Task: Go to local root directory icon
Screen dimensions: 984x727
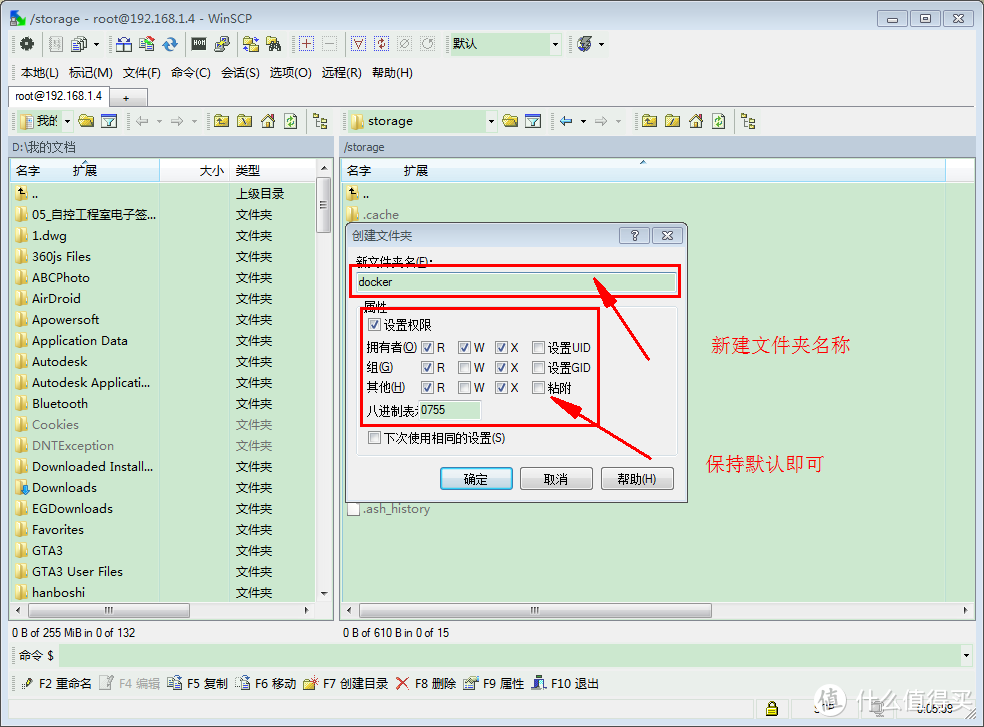Action: (245, 121)
